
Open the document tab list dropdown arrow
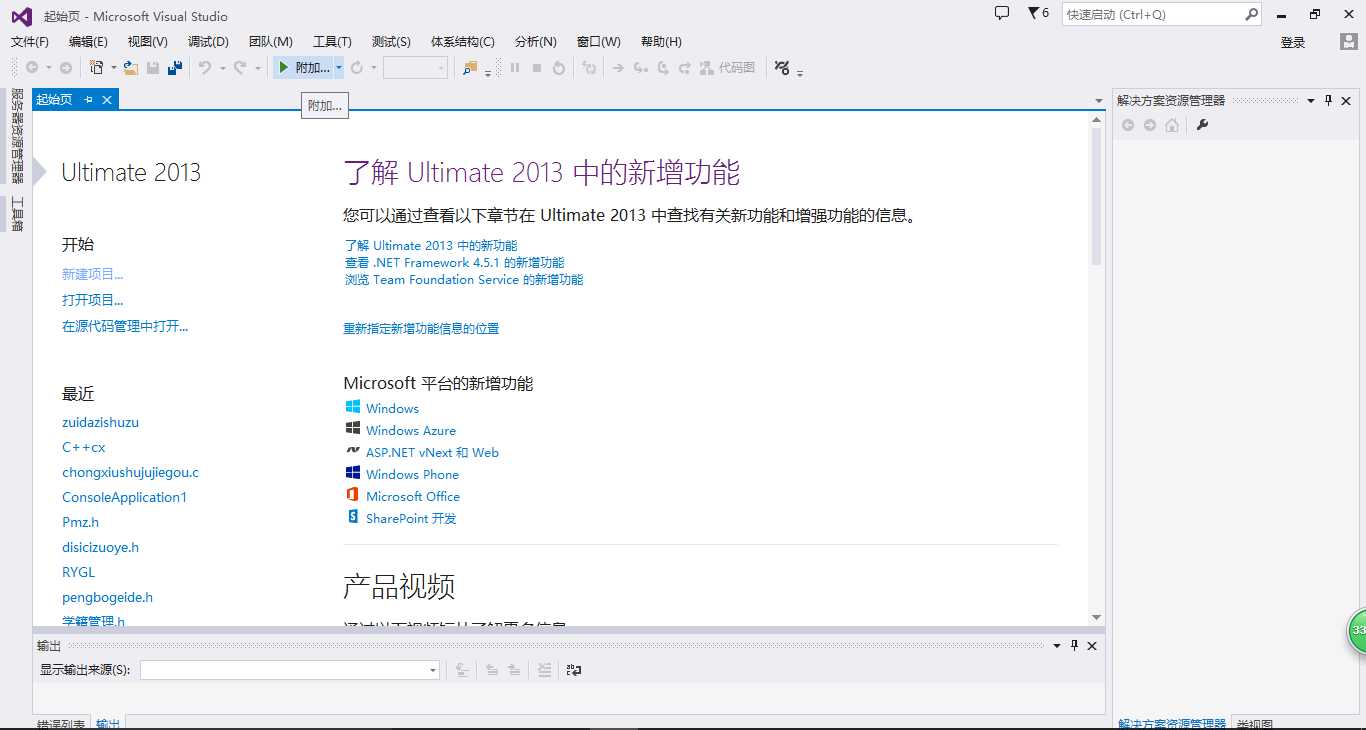[1099, 101]
